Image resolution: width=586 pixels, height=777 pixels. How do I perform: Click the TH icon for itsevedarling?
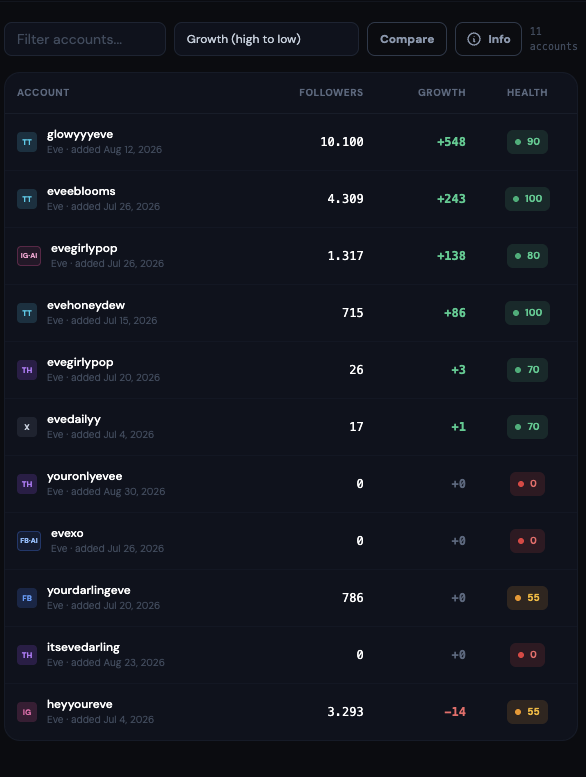[27, 655]
